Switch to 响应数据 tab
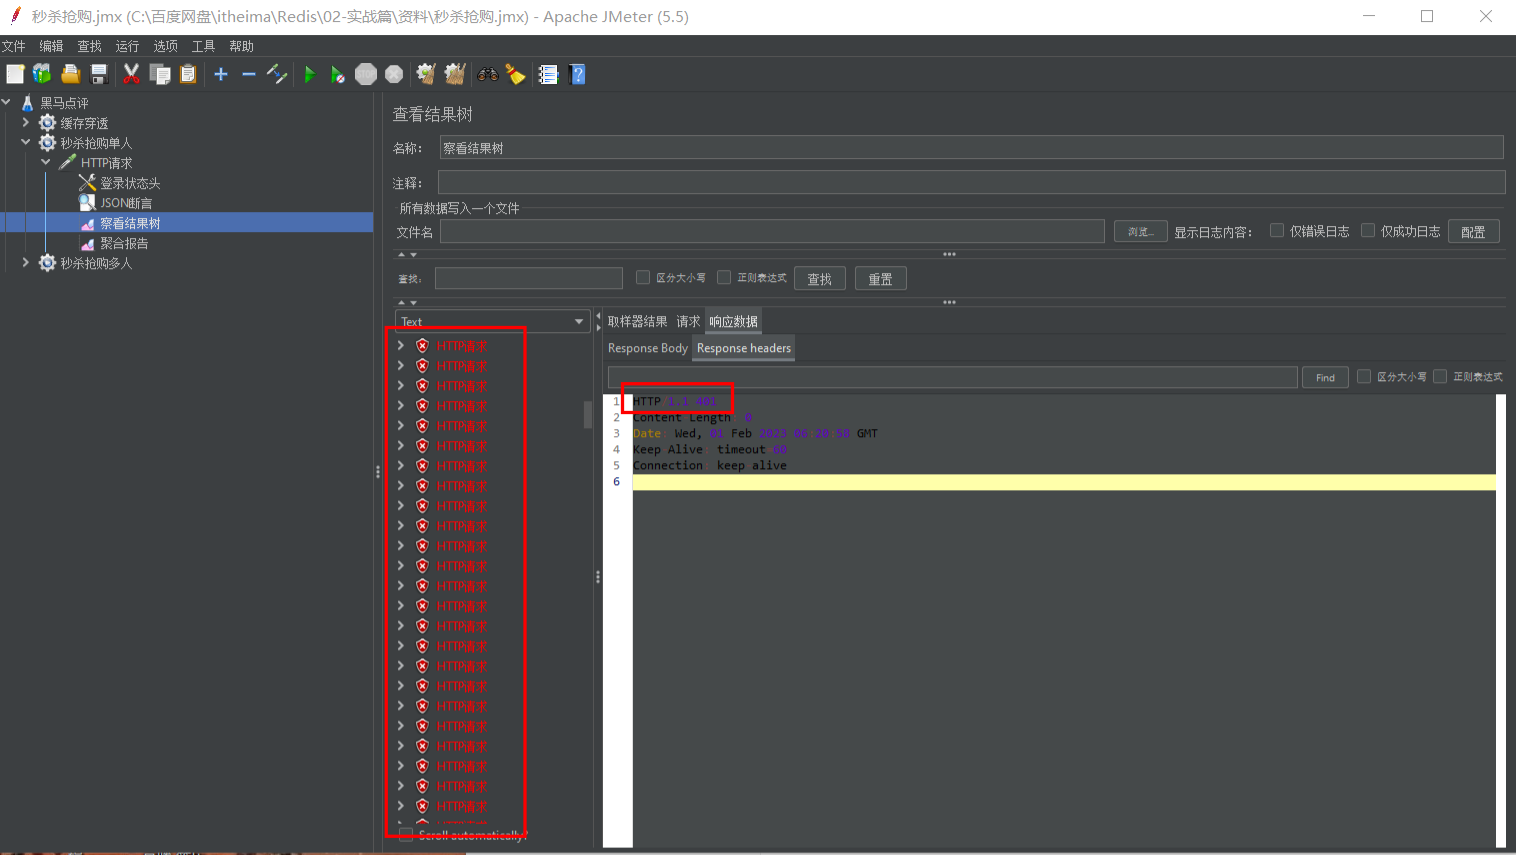 [733, 321]
